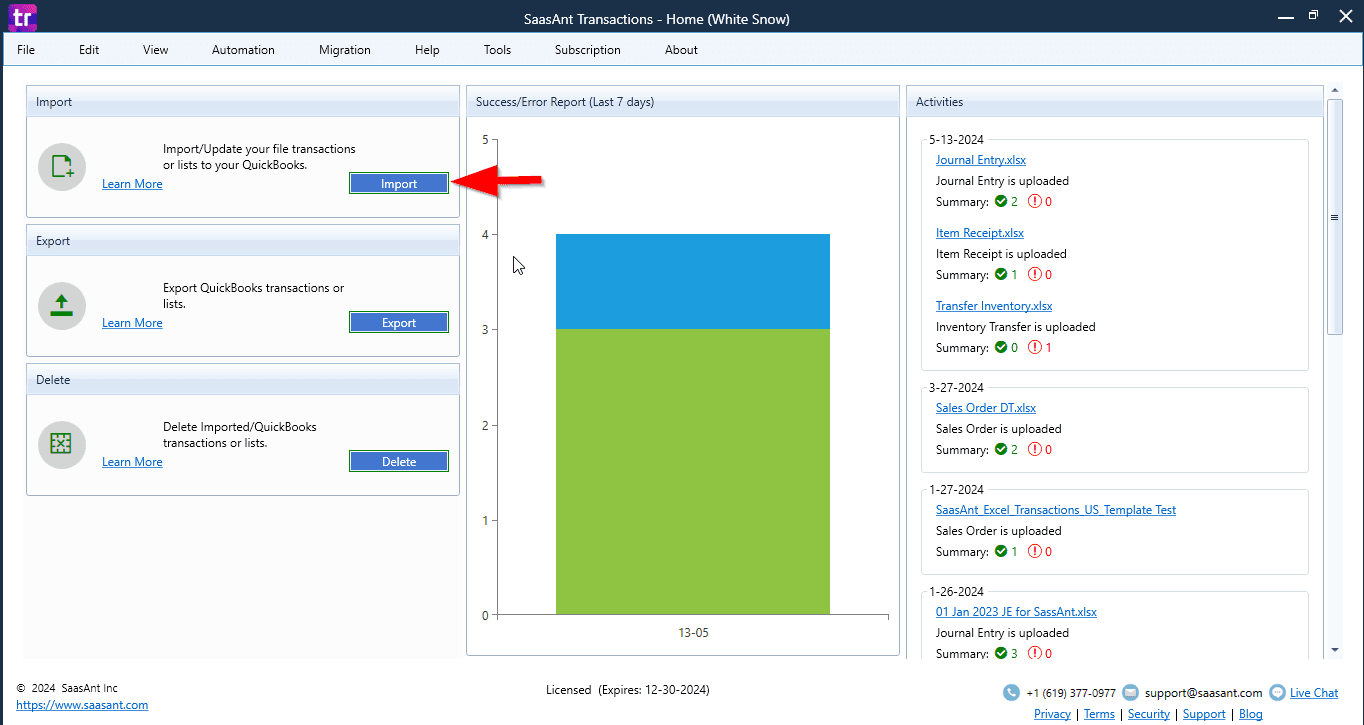
Task: Open the Journal Entry.xlsx activity link
Action: 981,160
